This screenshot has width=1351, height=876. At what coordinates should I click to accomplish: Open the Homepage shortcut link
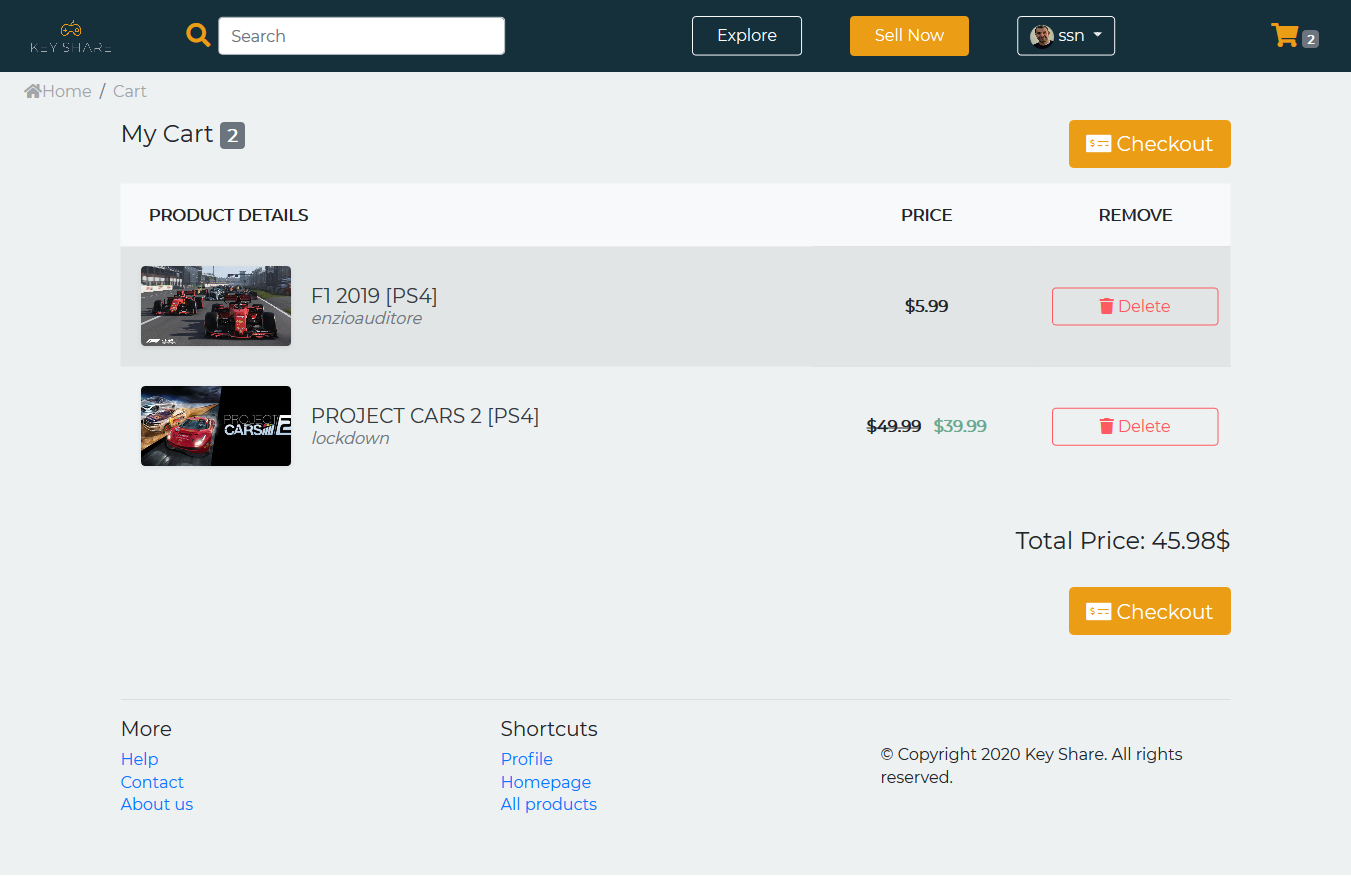[x=546, y=782]
